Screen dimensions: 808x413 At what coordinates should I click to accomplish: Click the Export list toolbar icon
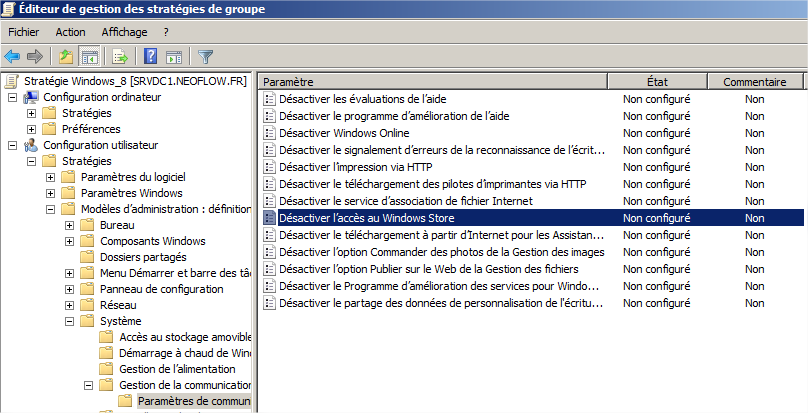(120, 56)
